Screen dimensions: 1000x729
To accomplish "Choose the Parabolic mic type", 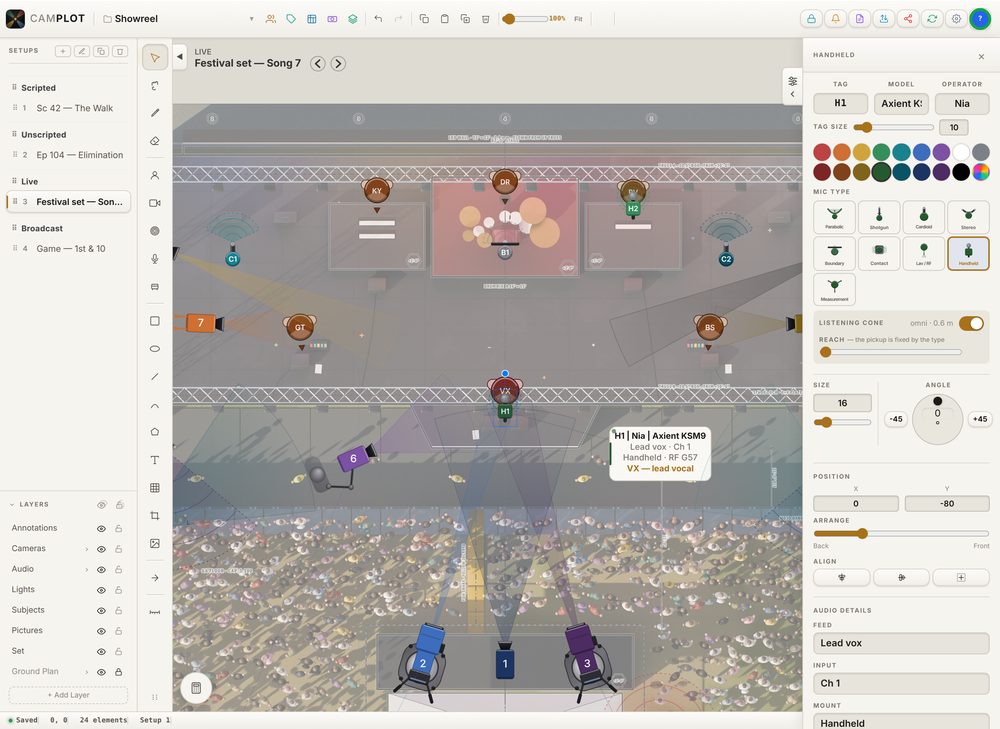I will [x=834, y=217].
